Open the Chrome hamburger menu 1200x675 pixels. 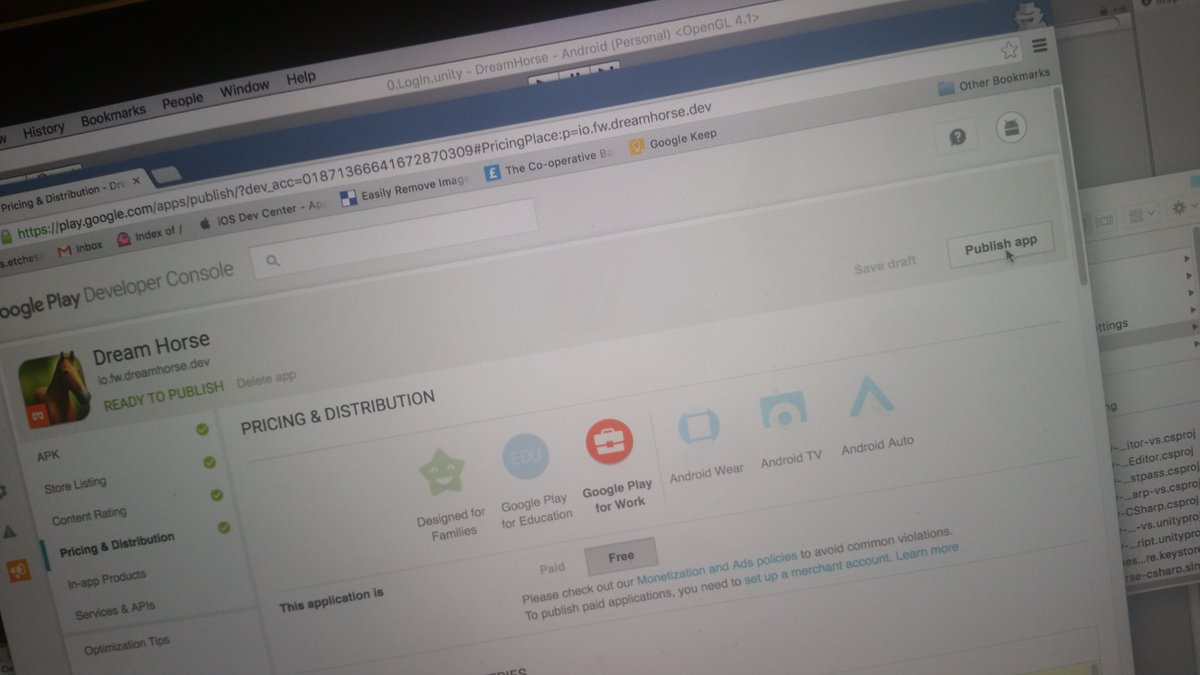pyautogui.click(x=1040, y=46)
